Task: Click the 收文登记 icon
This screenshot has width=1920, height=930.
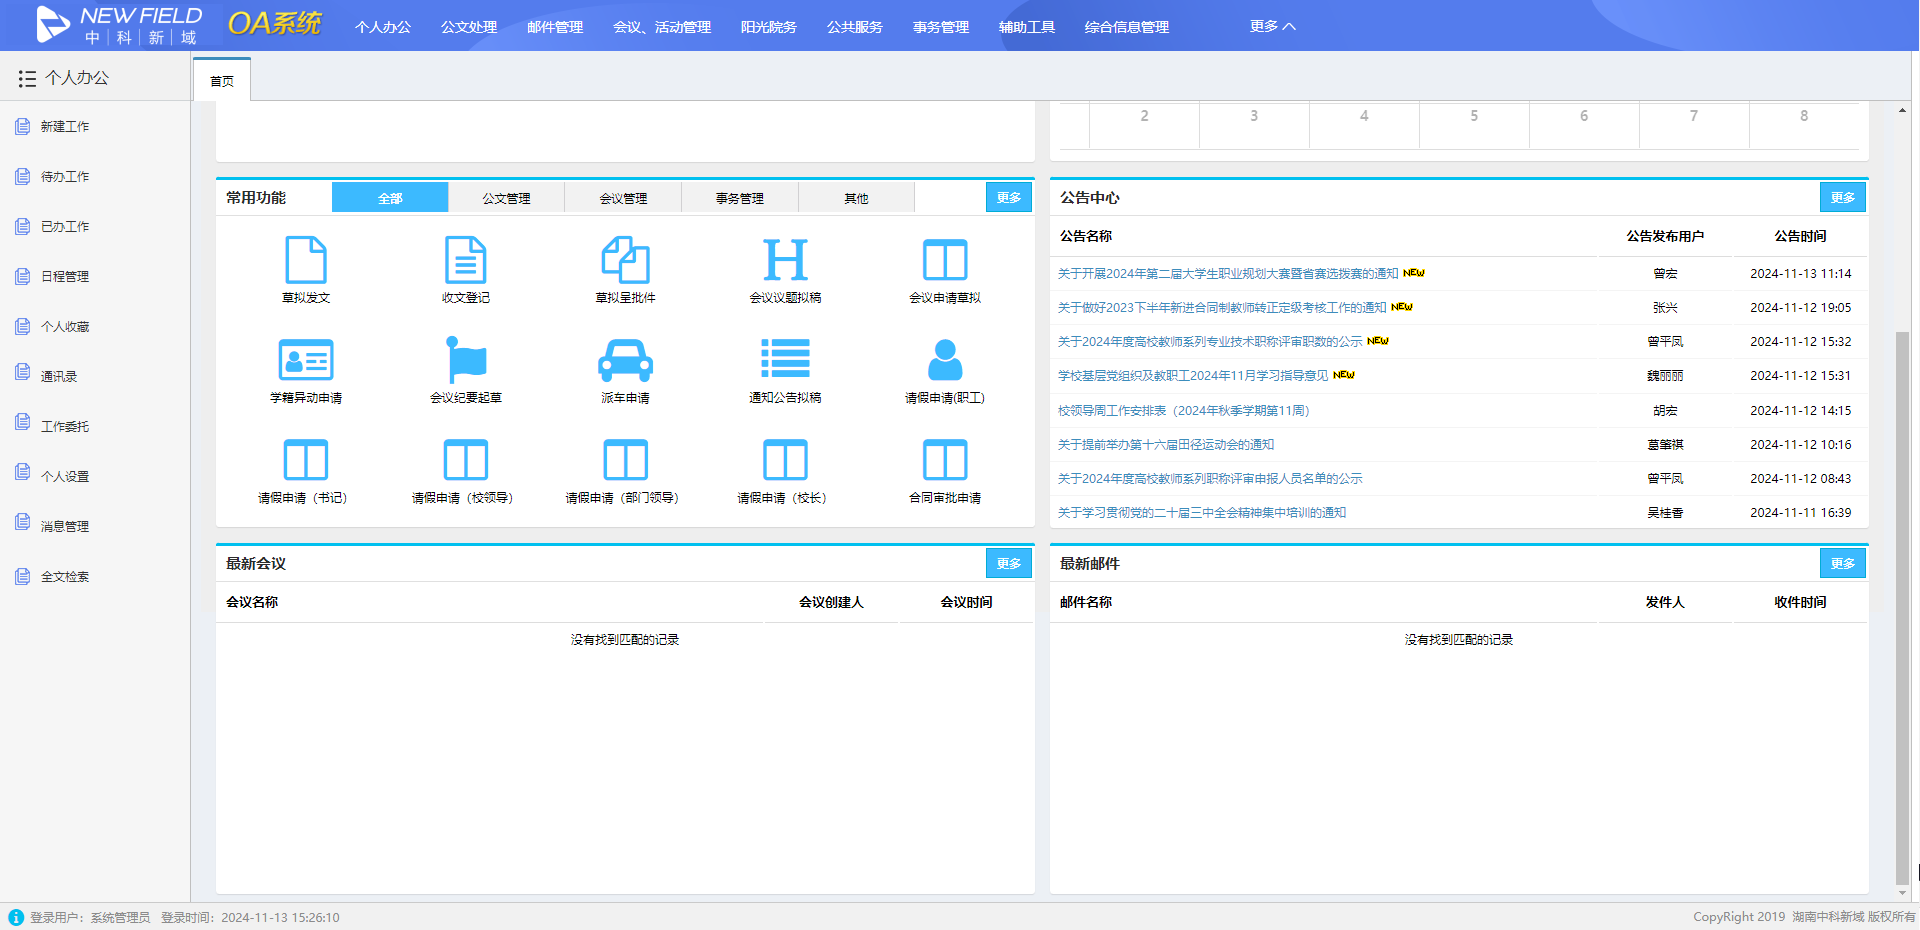Action: click(x=465, y=261)
